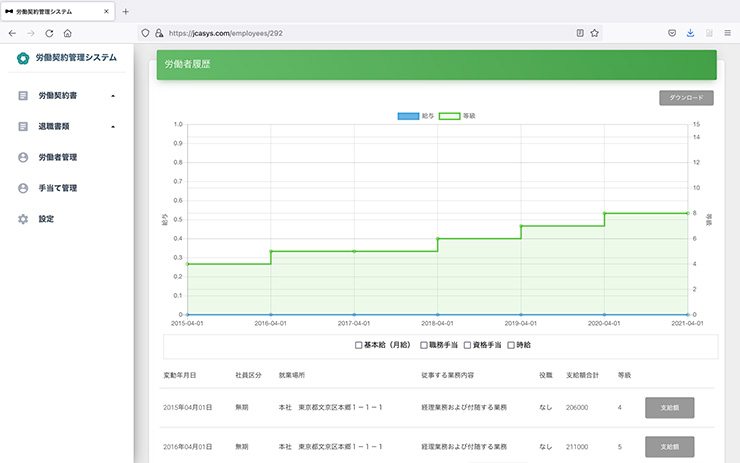Click the 退職書類 document icon in sidebar
The image size is (740, 463).
click(x=23, y=126)
